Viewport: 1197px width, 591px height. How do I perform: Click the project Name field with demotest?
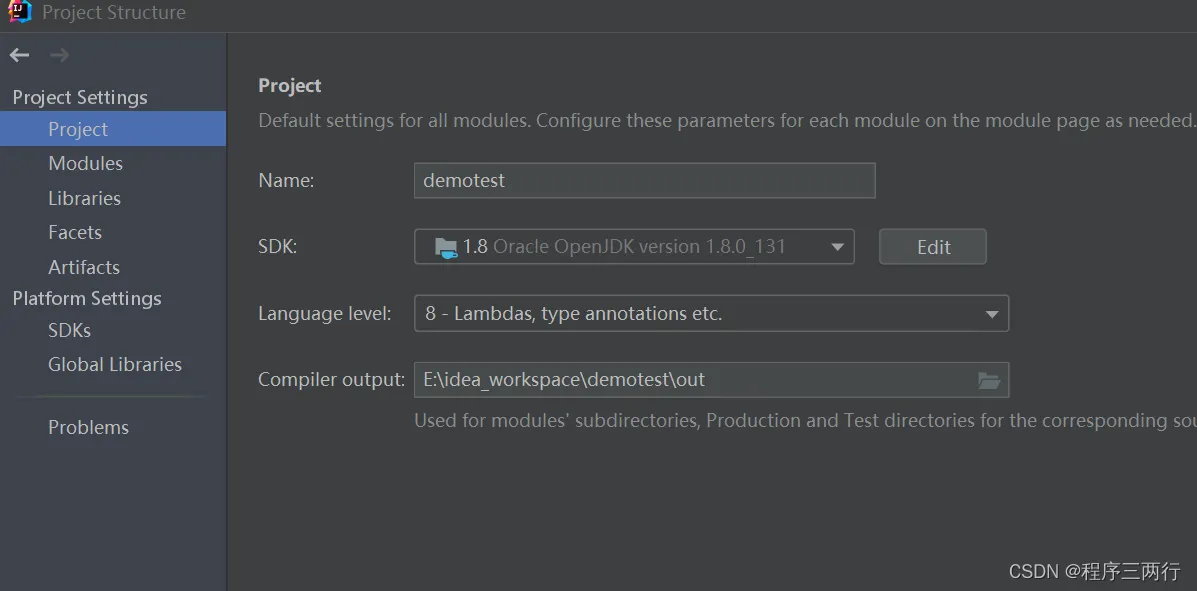pyautogui.click(x=644, y=180)
